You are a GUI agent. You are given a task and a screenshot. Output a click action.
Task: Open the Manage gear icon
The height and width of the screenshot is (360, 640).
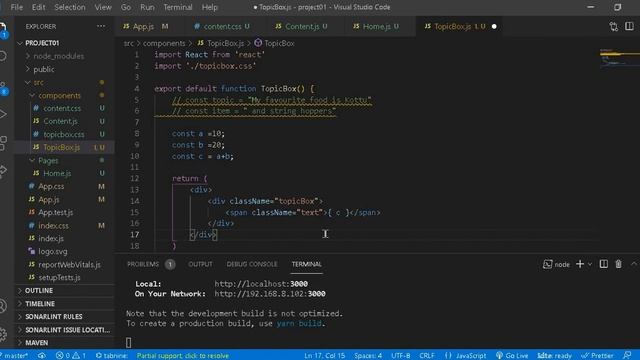(3, 334)
